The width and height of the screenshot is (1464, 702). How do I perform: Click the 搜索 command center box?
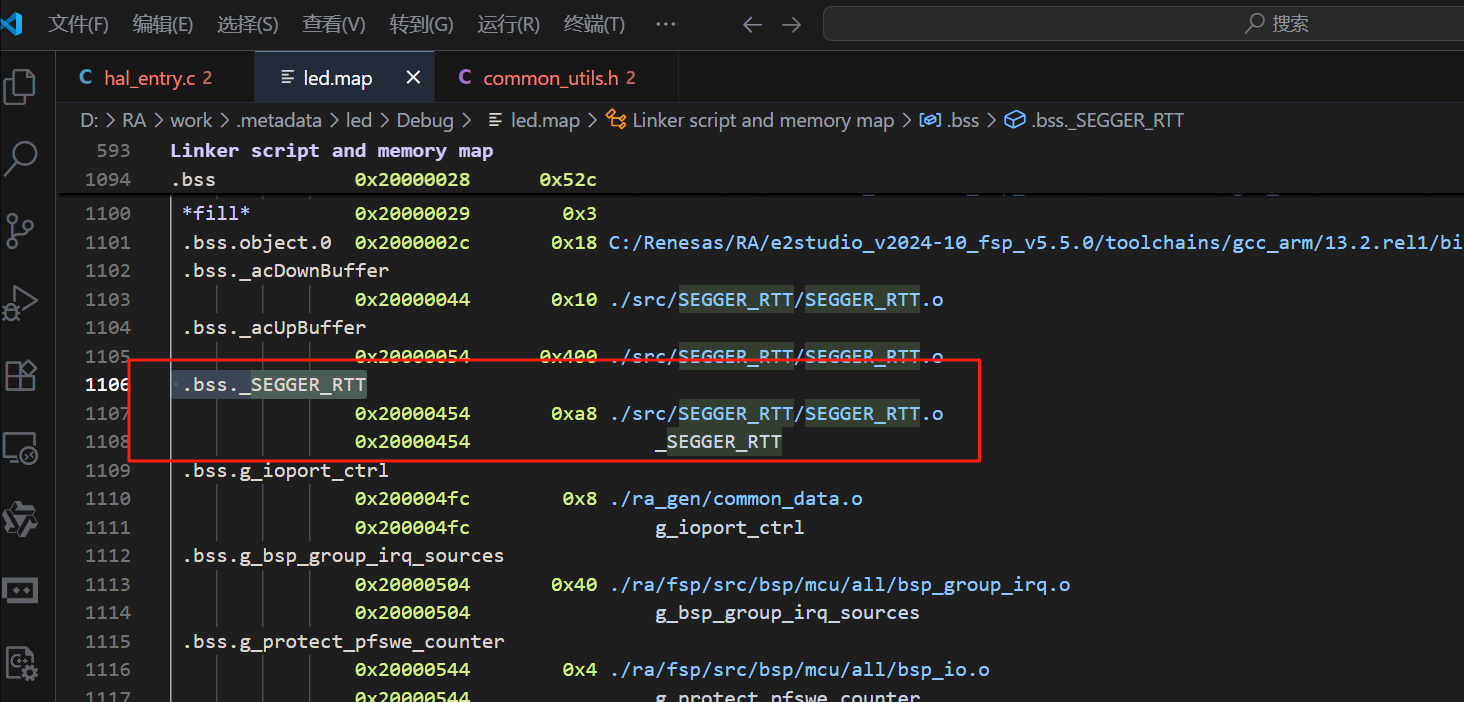tap(1143, 24)
